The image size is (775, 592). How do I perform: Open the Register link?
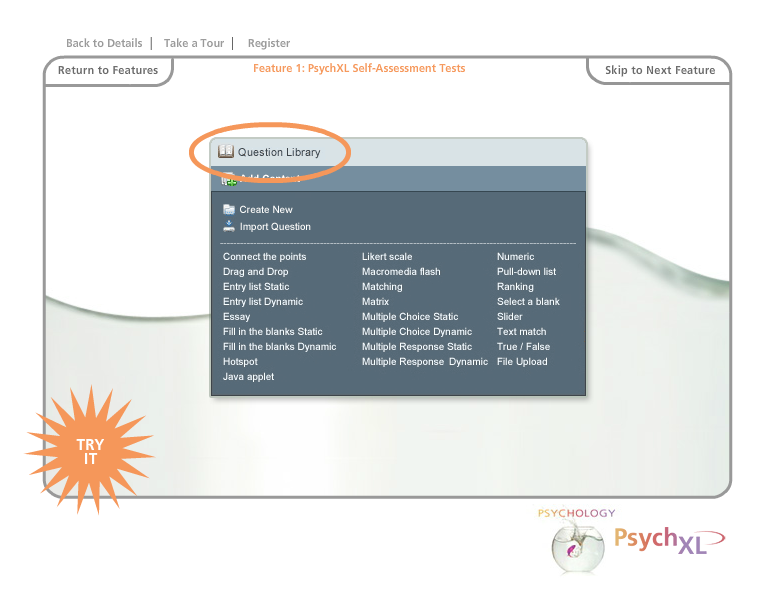[269, 43]
